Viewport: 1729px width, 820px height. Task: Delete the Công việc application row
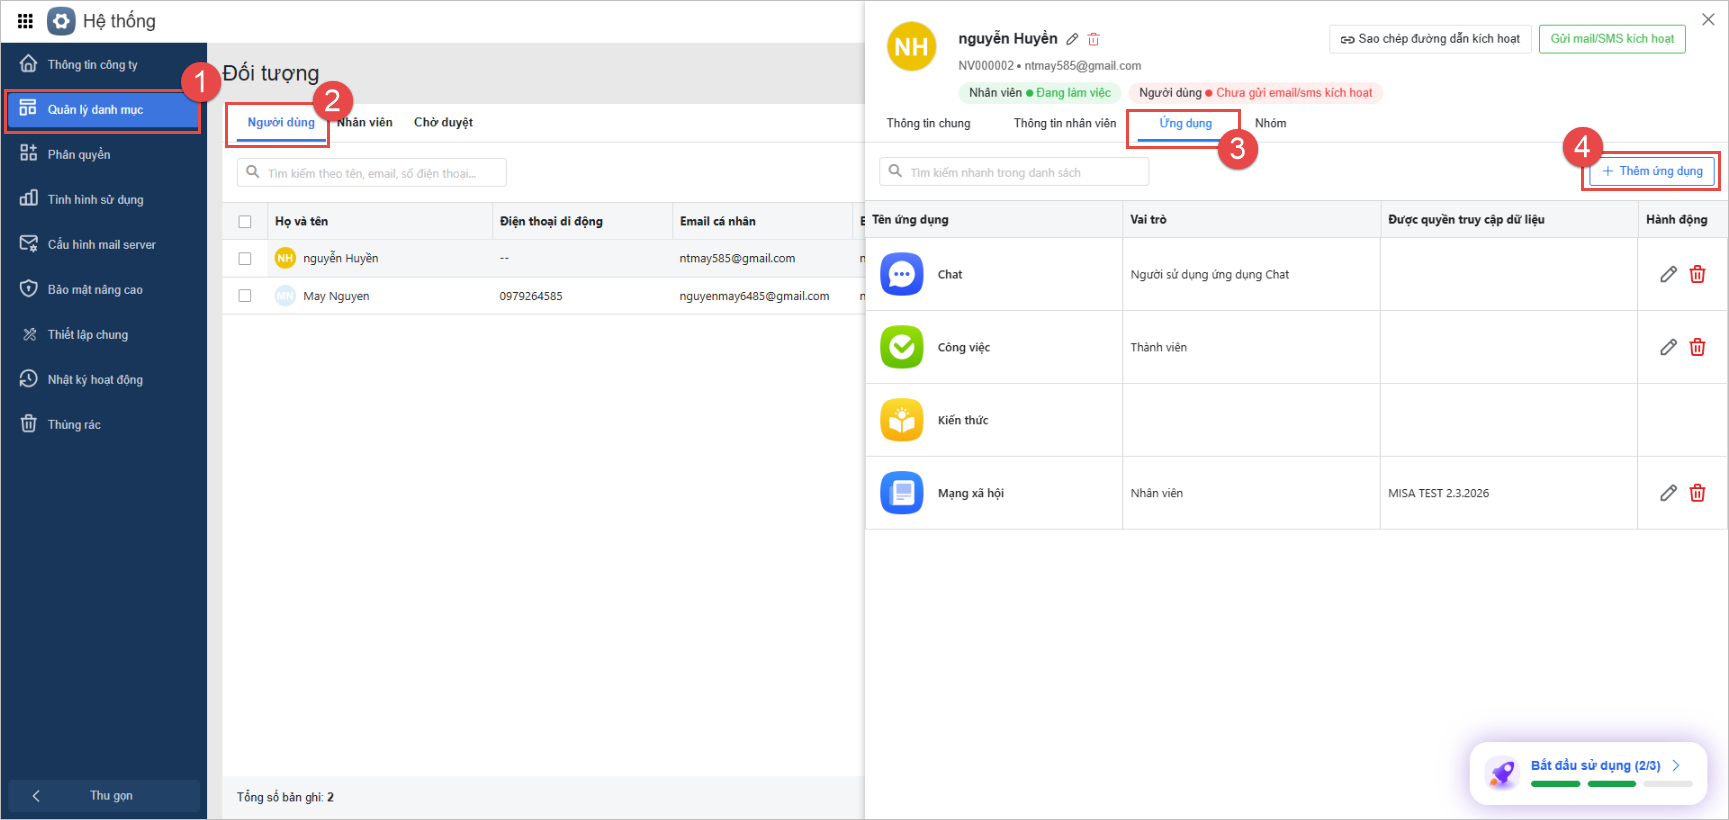coord(1697,347)
